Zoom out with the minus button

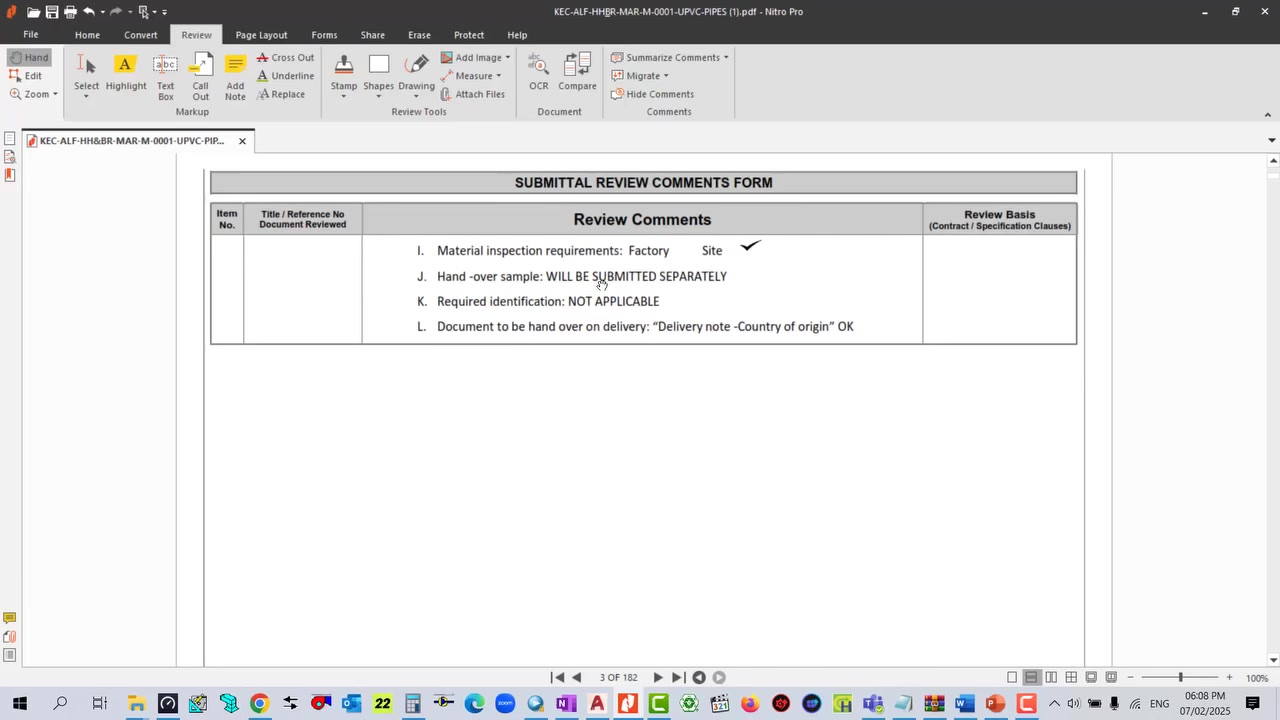pyautogui.click(x=1131, y=678)
